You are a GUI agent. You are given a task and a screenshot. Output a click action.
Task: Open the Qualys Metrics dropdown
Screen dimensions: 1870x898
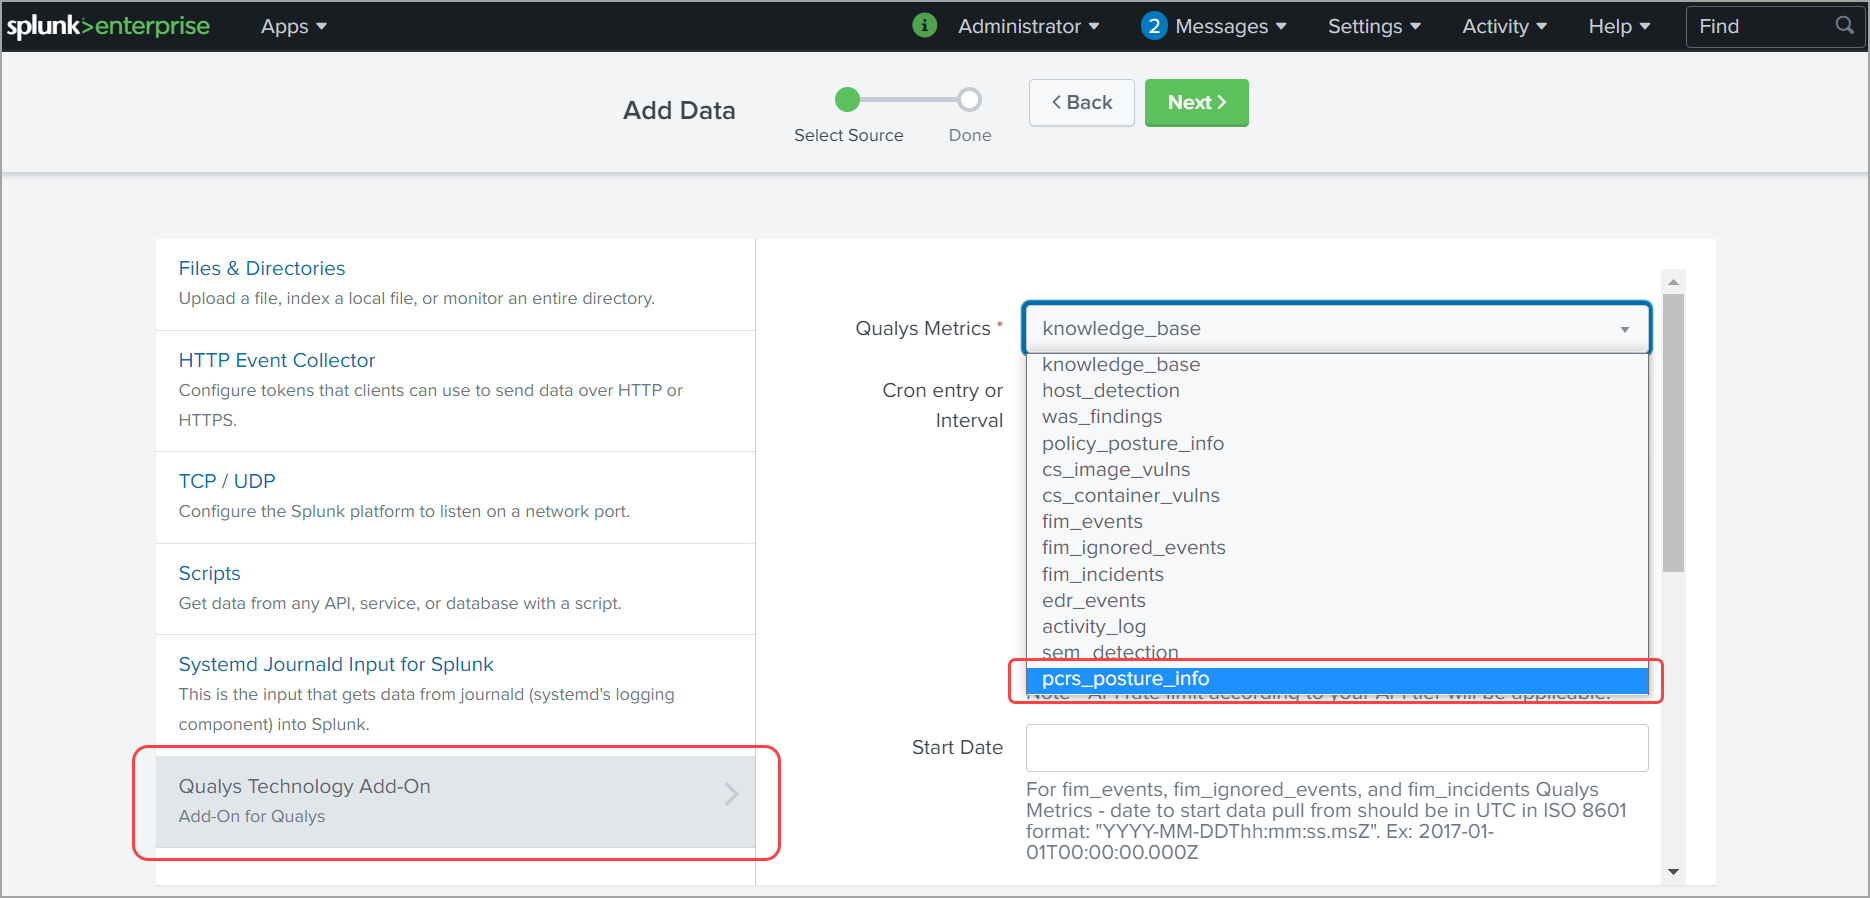pos(1335,329)
